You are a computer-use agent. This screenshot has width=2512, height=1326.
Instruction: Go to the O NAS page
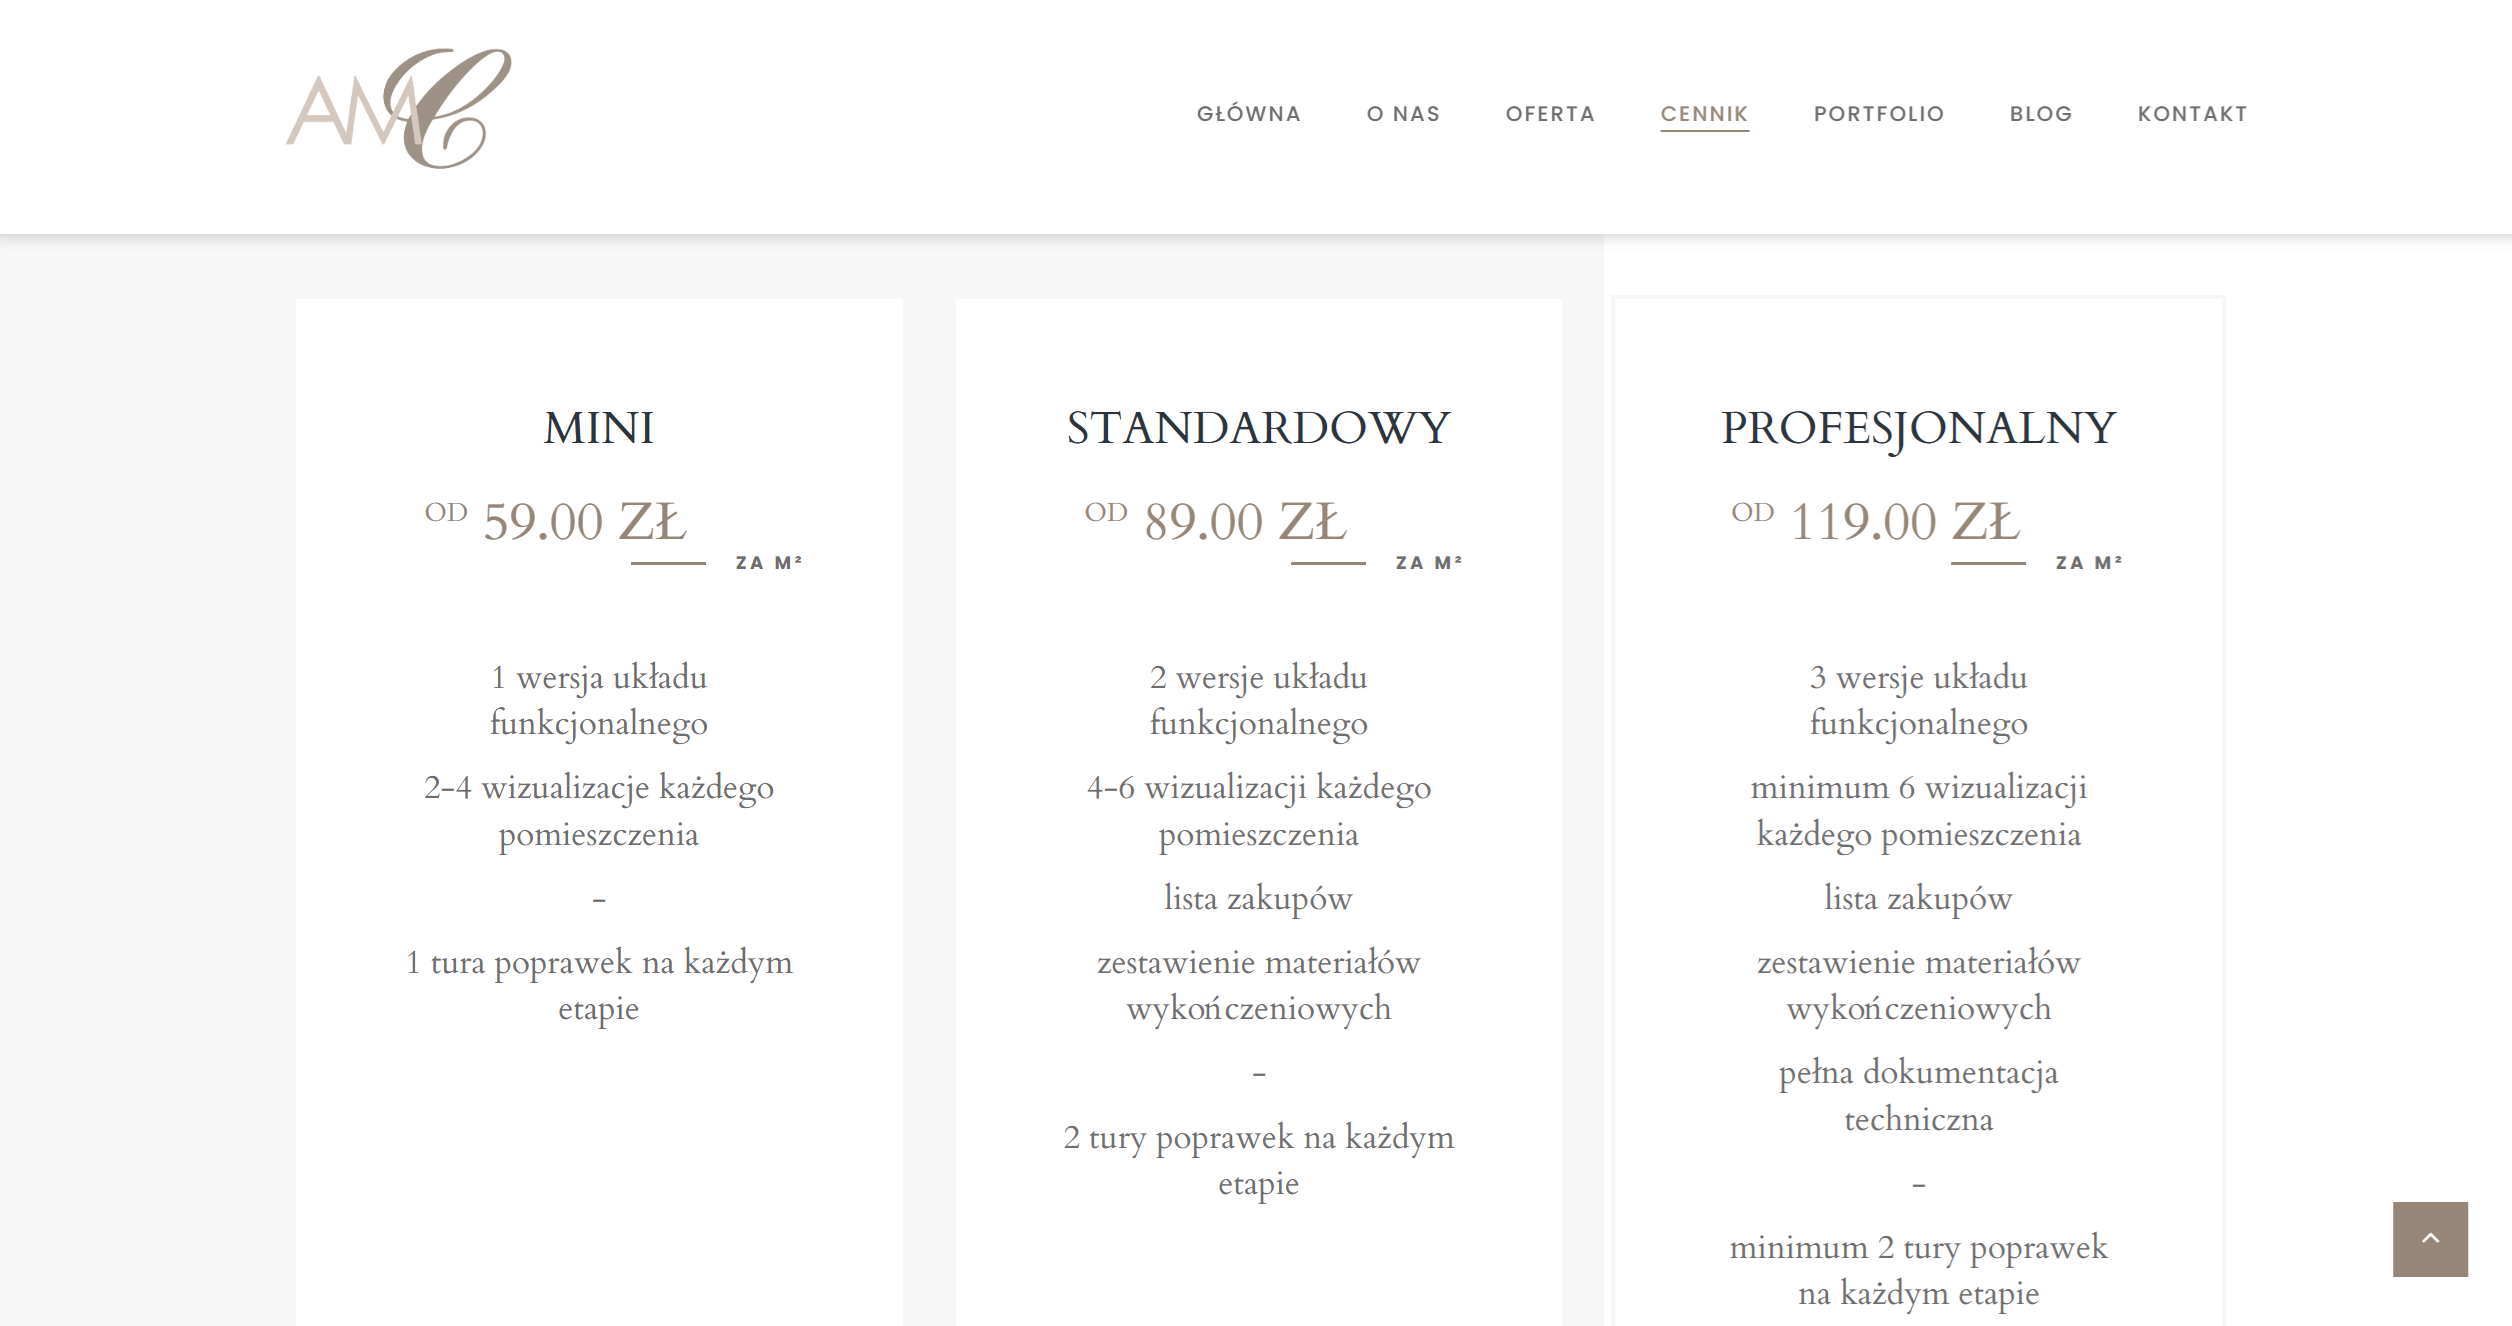click(x=1403, y=114)
